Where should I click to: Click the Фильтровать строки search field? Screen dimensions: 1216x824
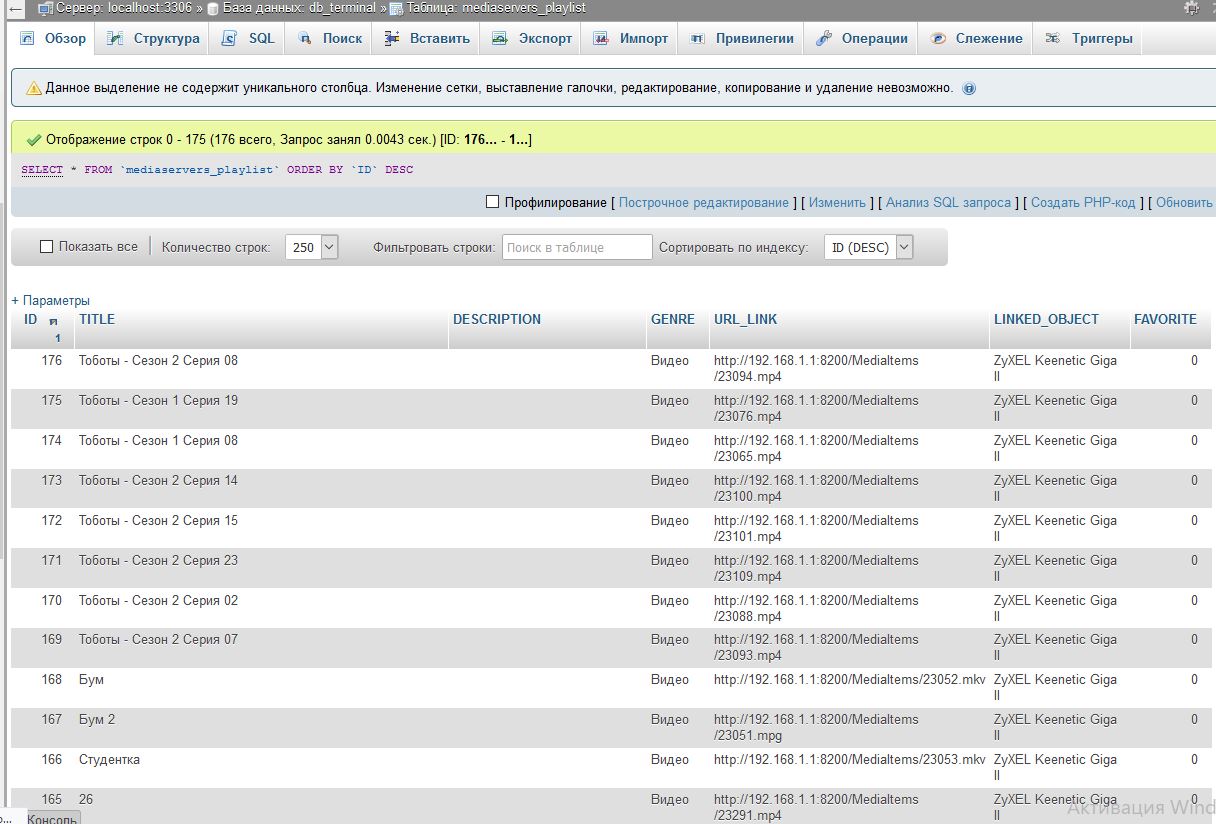[577, 247]
